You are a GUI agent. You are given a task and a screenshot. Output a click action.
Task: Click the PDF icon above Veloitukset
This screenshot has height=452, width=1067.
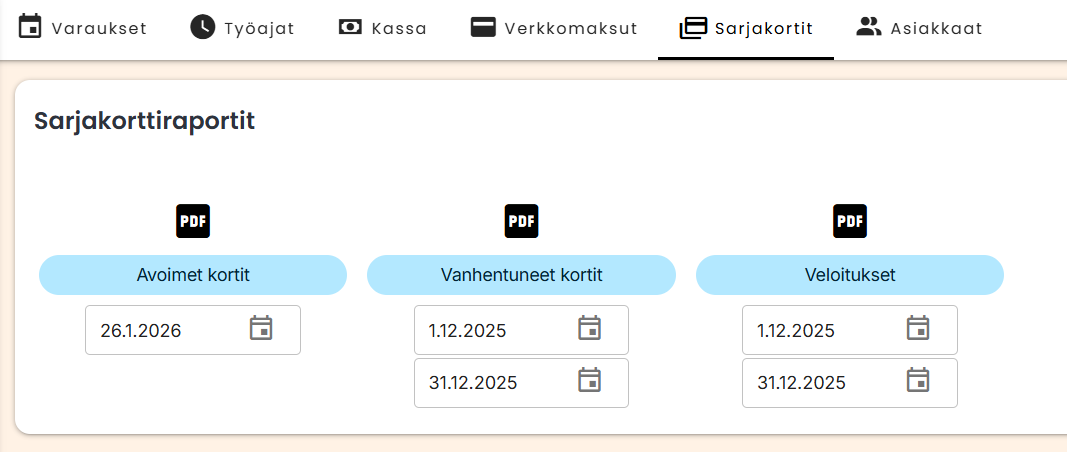pyautogui.click(x=850, y=221)
